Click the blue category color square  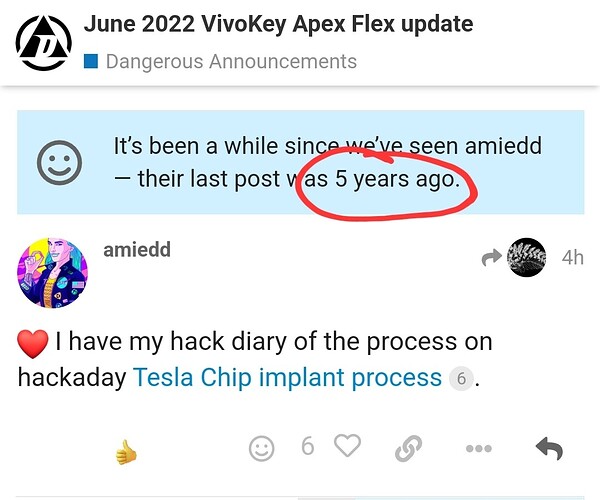[91, 61]
